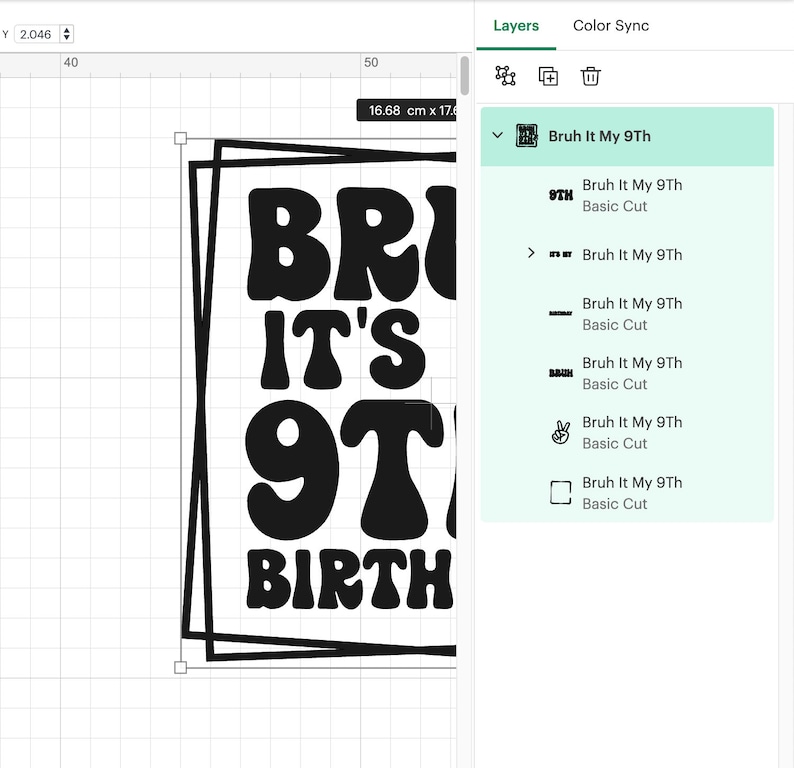The image size is (794, 768).
Task: Switch to the Layers tab
Action: pos(516,25)
